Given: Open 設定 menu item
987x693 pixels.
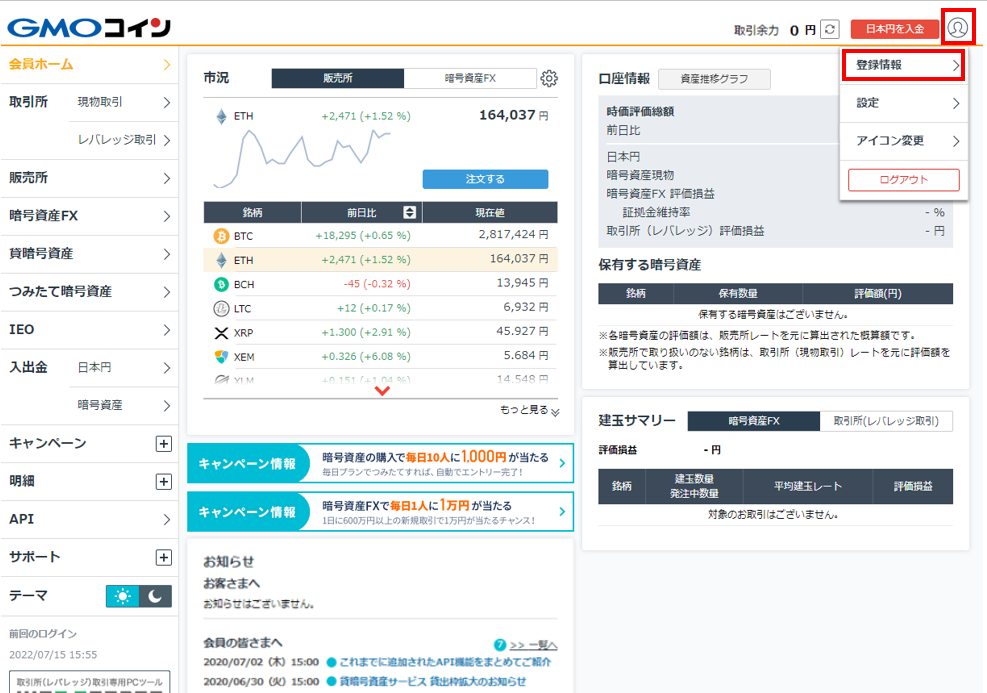Looking at the screenshot, I should click(x=903, y=103).
